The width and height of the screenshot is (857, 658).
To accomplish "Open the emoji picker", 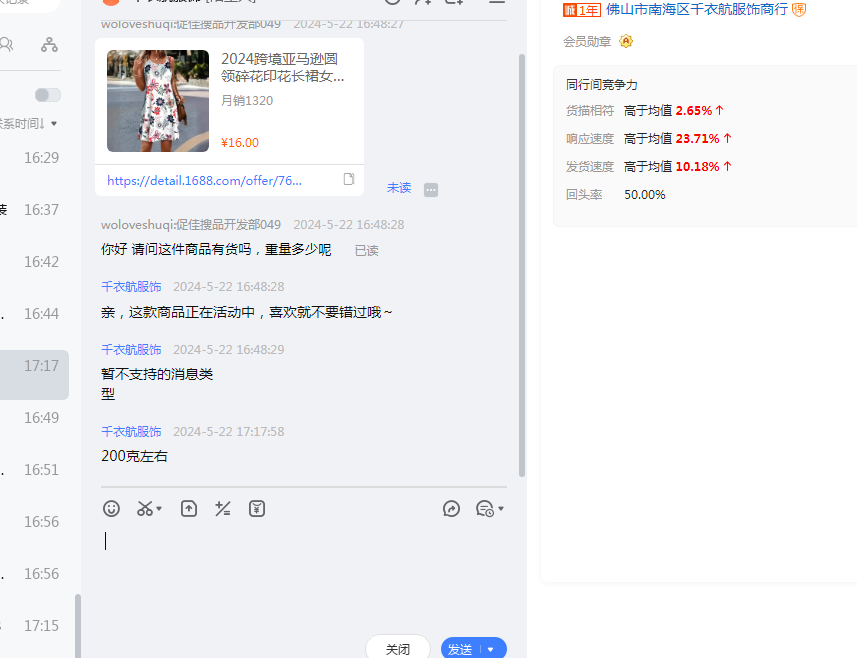I will tap(112, 508).
